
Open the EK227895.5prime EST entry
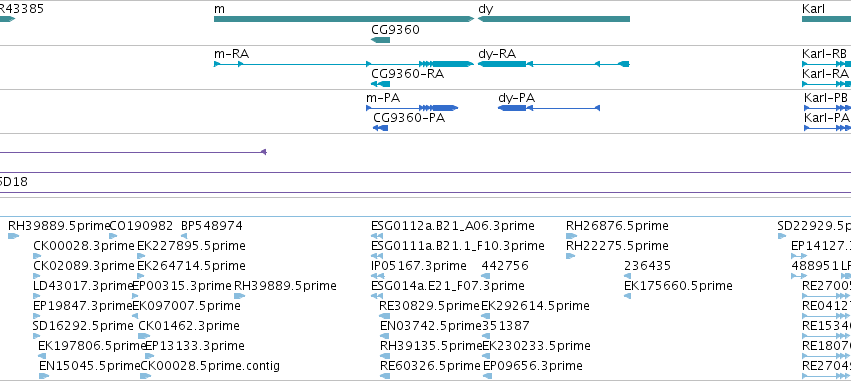point(191,246)
